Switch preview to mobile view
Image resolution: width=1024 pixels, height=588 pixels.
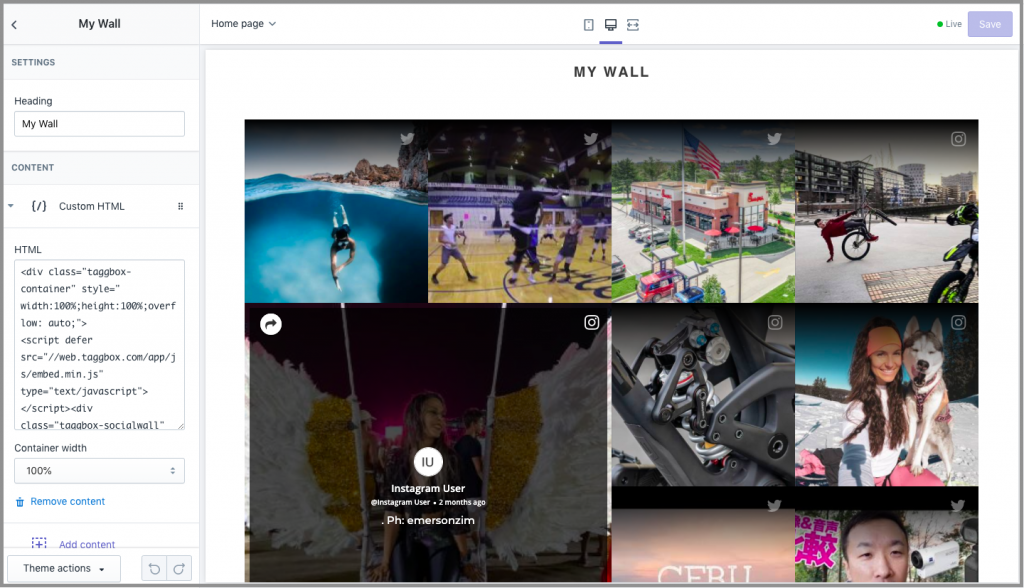coord(589,23)
